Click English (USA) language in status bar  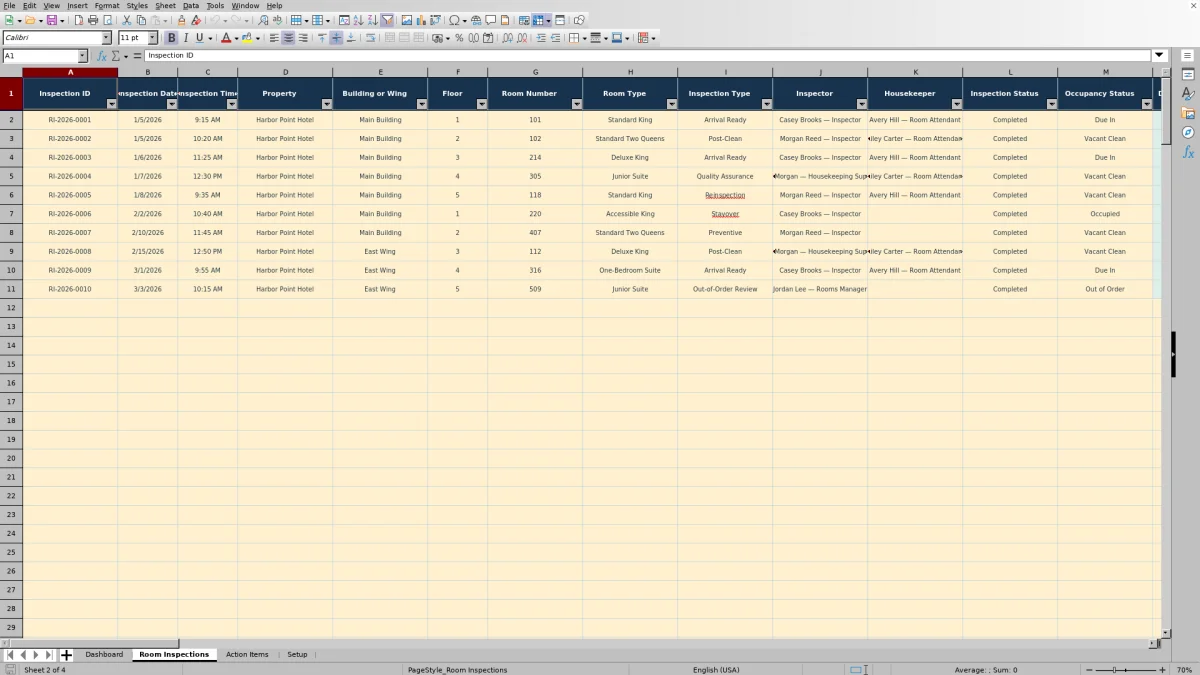(x=716, y=670)
